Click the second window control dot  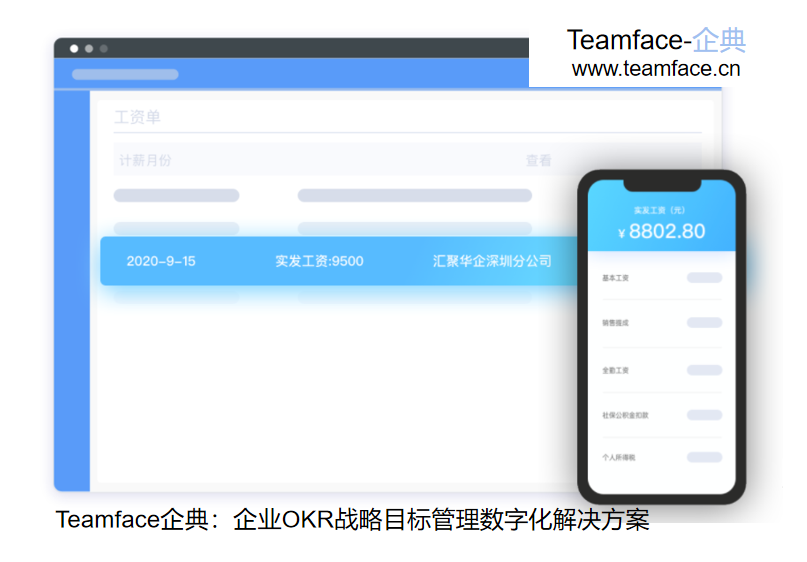tap(89, 48)
